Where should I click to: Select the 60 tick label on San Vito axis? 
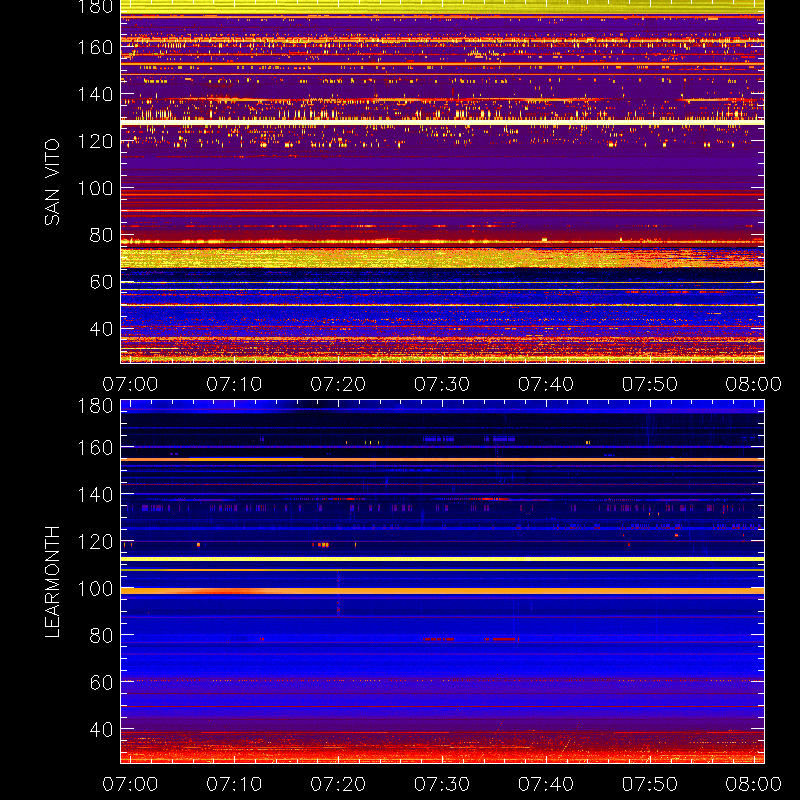101,282
